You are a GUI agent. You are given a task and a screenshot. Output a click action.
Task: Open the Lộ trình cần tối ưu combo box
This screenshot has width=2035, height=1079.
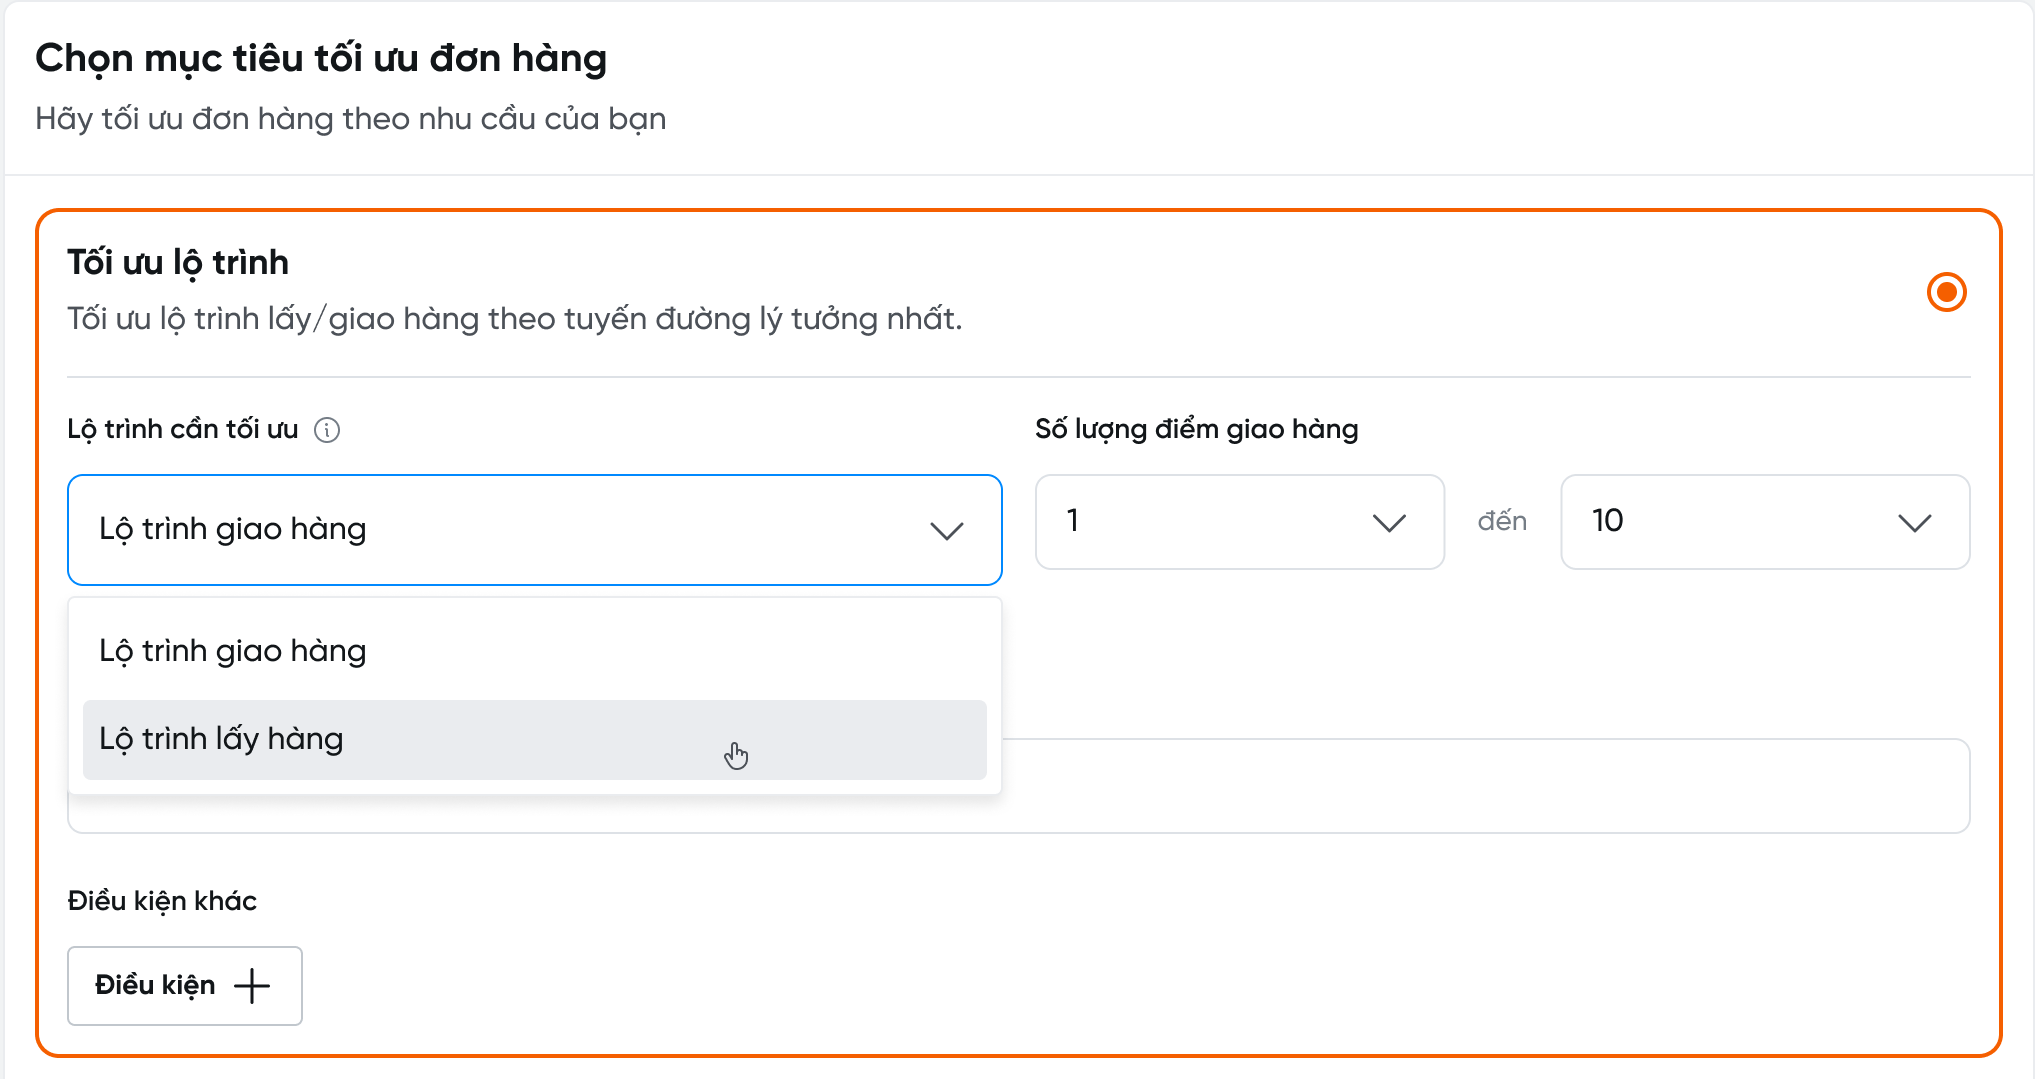click(x=500, y=530)
